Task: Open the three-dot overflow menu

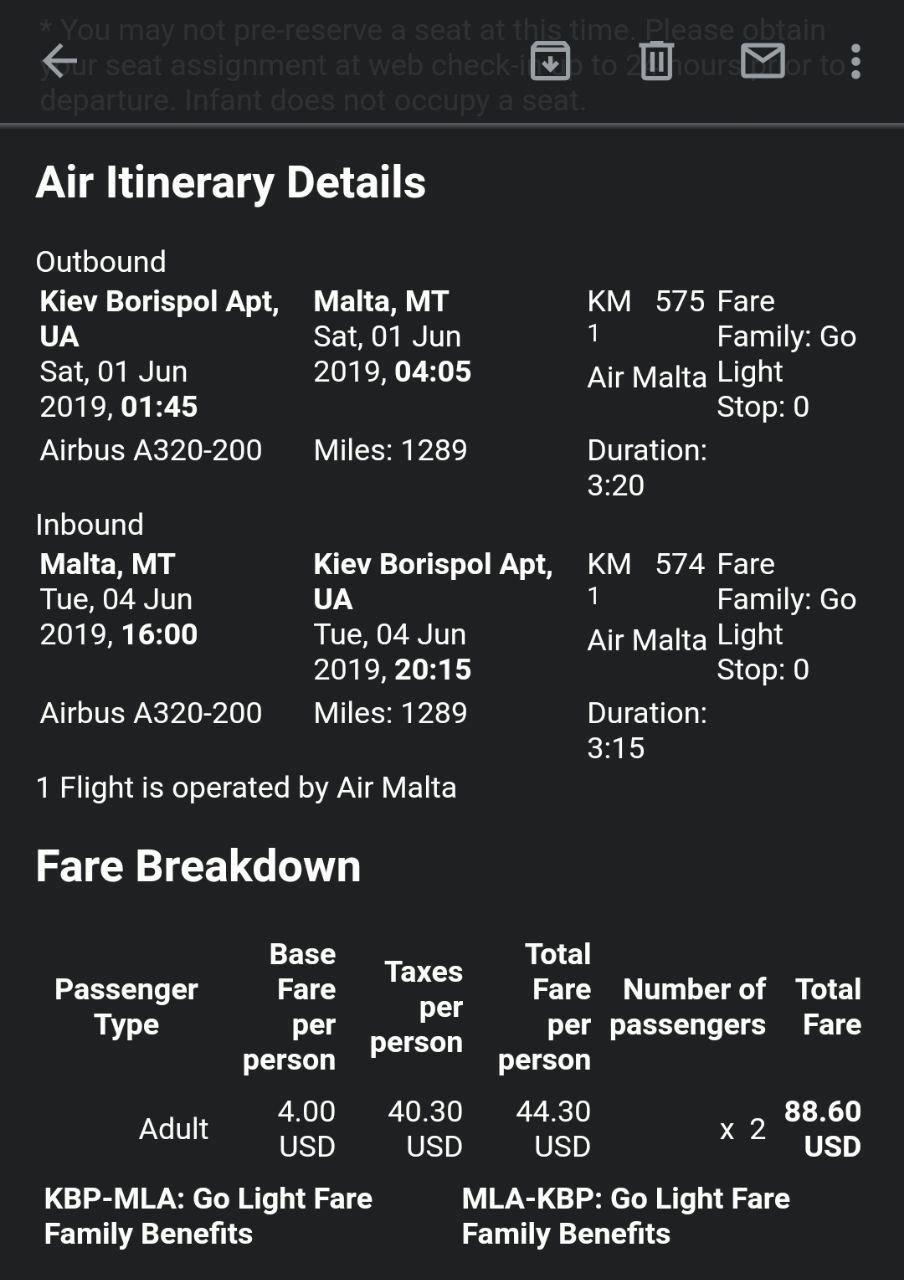Action: [x=855, y=61]
